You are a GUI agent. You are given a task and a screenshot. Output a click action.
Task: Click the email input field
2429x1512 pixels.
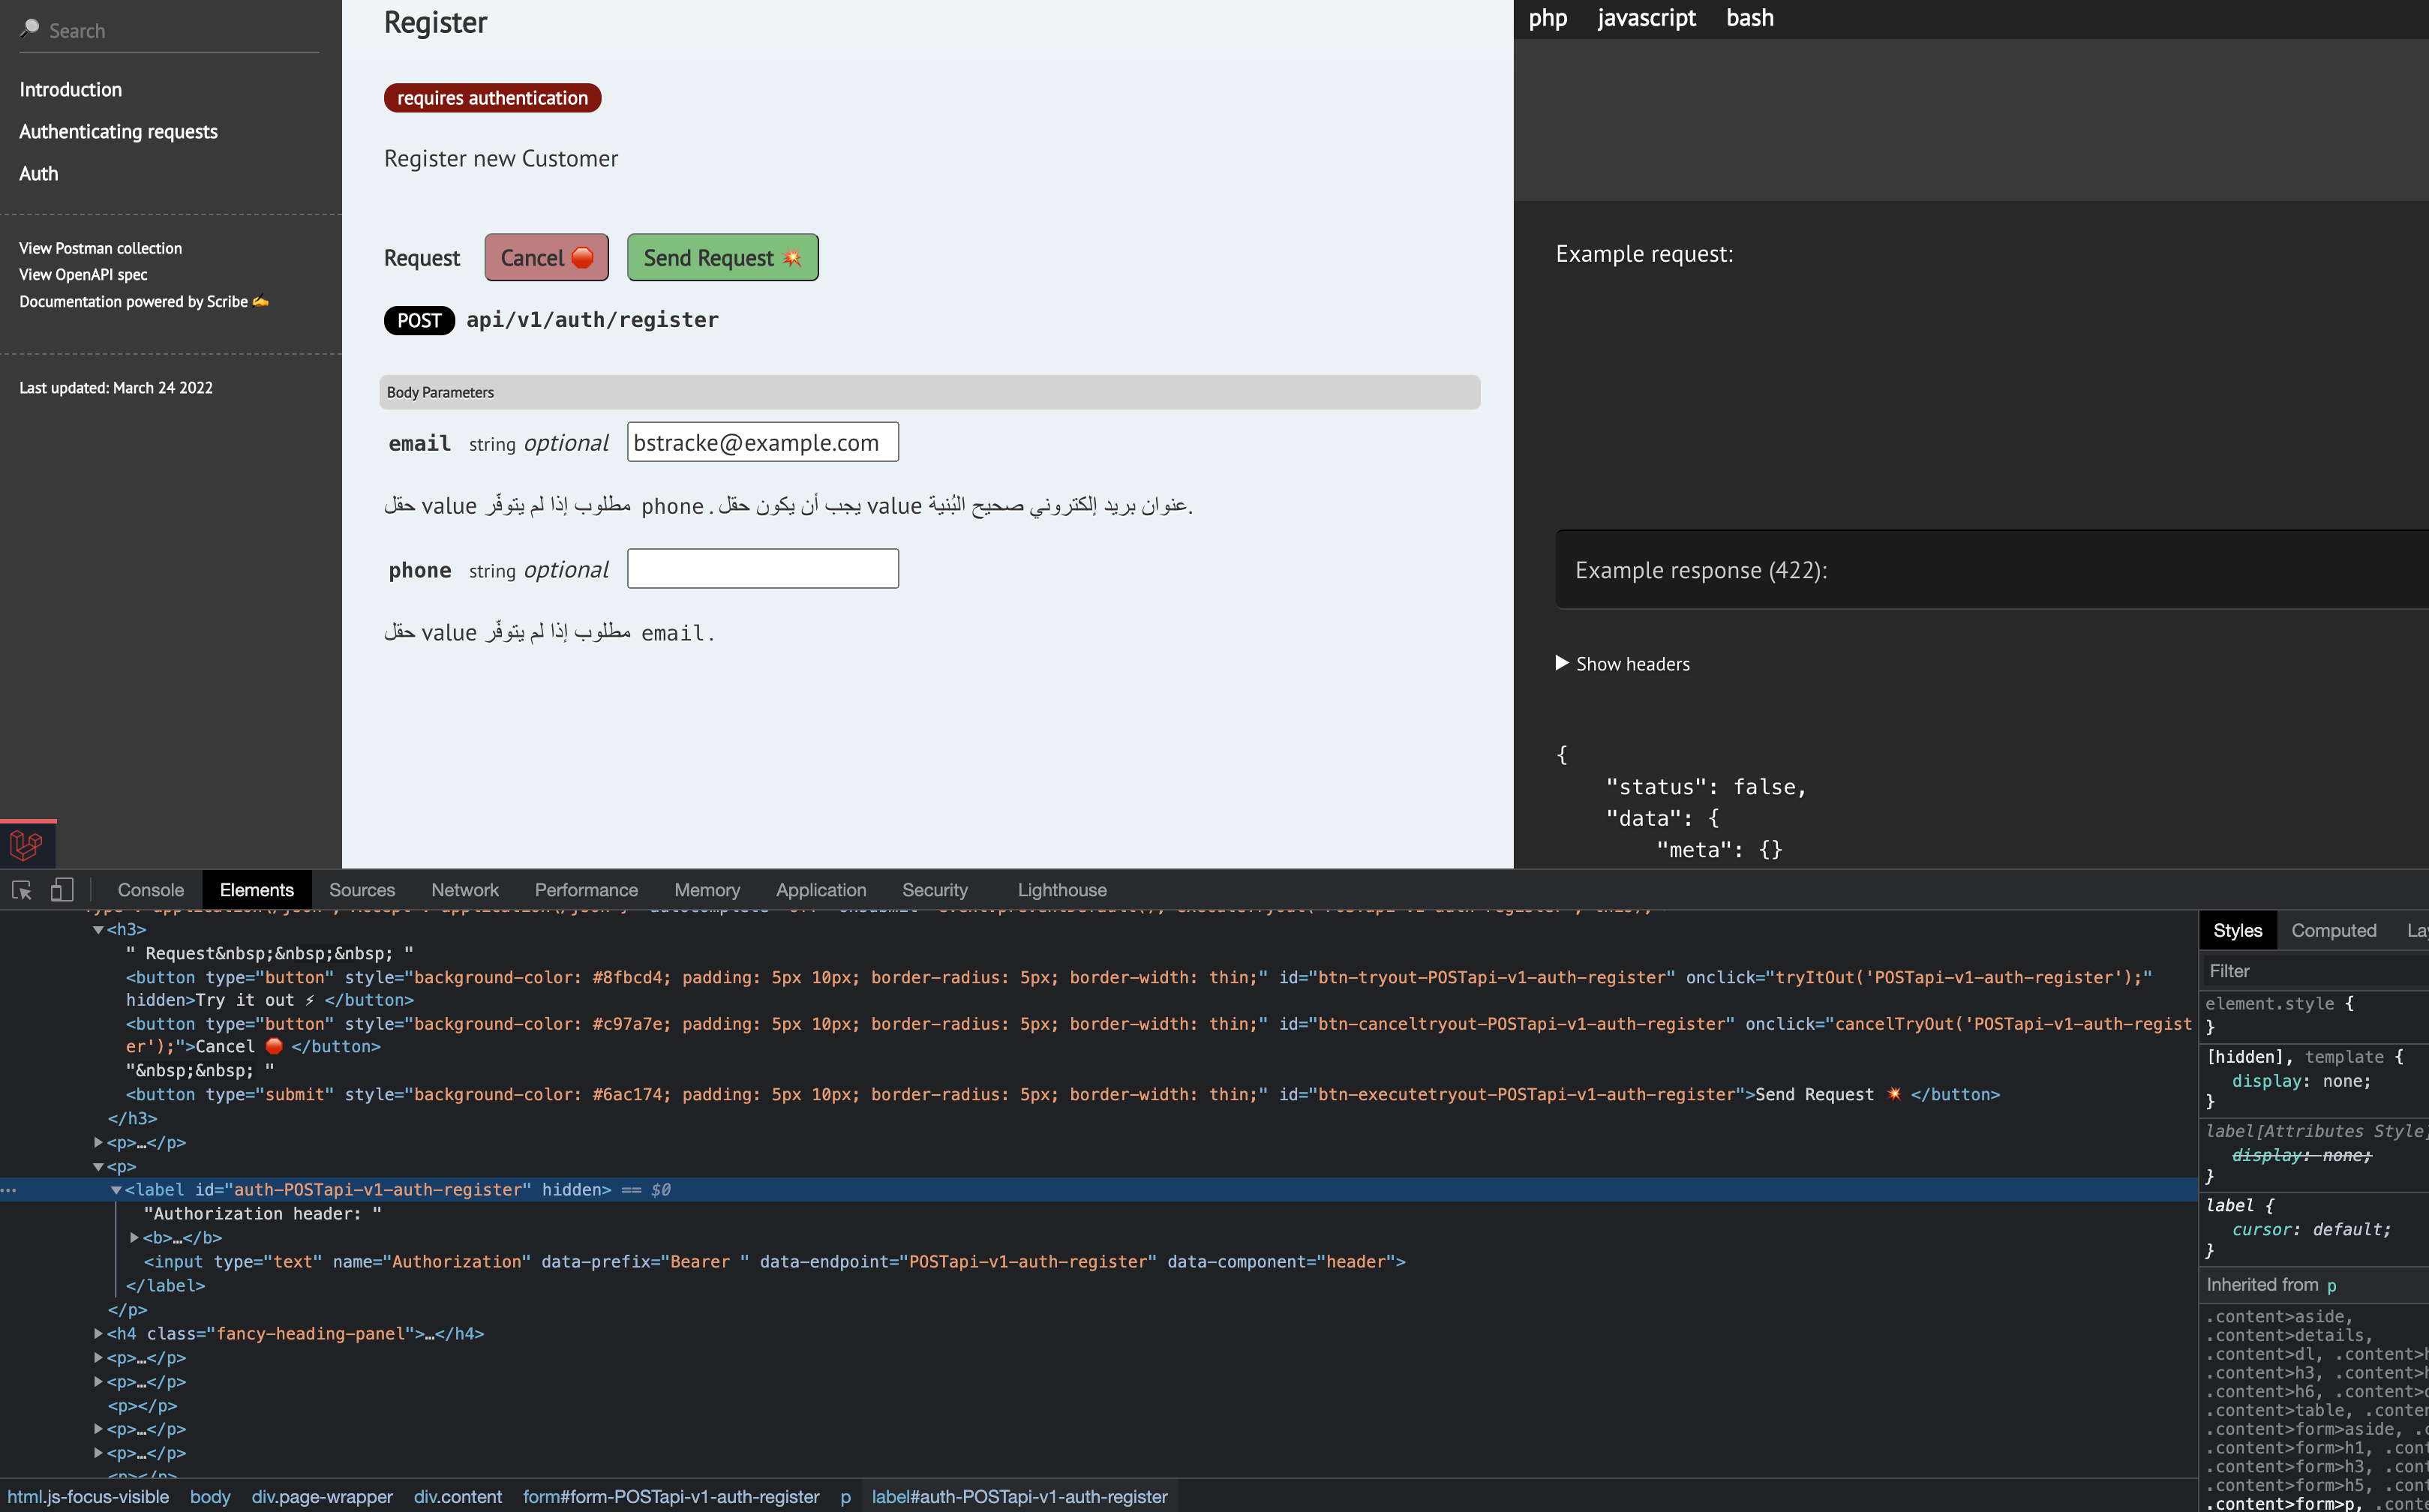click(x=762, y=442)
